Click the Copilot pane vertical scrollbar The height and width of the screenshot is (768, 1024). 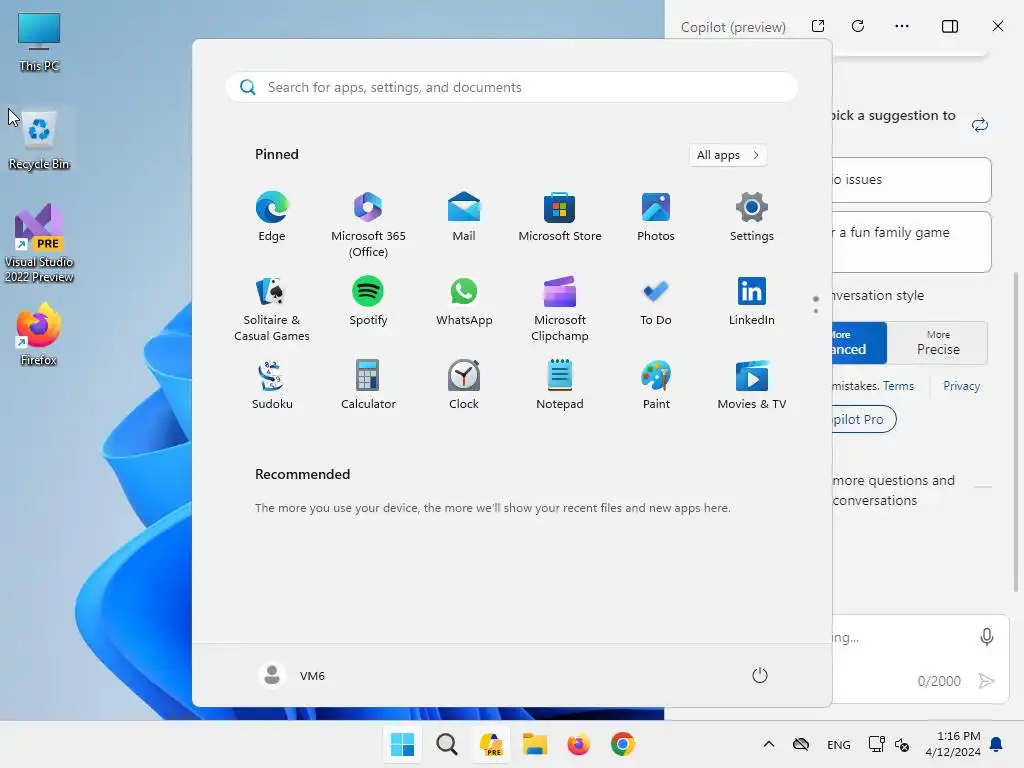[x=1016, y=431]
